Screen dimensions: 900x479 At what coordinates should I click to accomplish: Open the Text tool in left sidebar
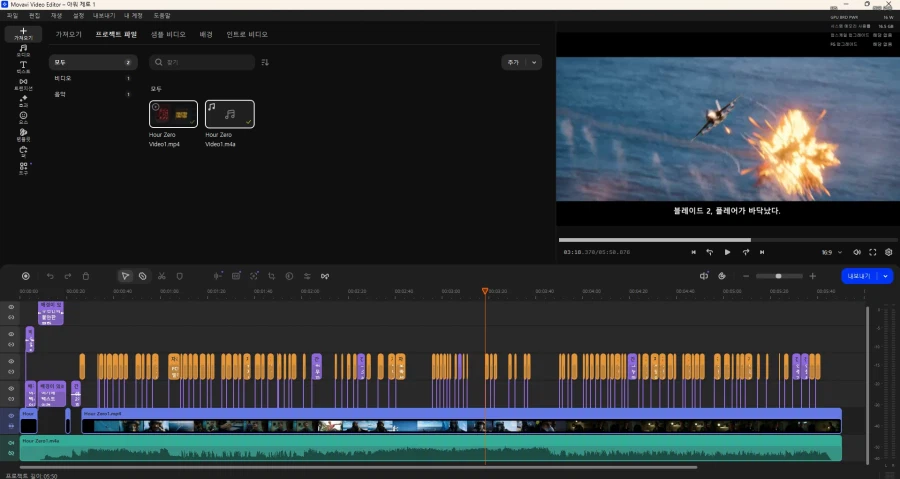[x=23, y=67]
